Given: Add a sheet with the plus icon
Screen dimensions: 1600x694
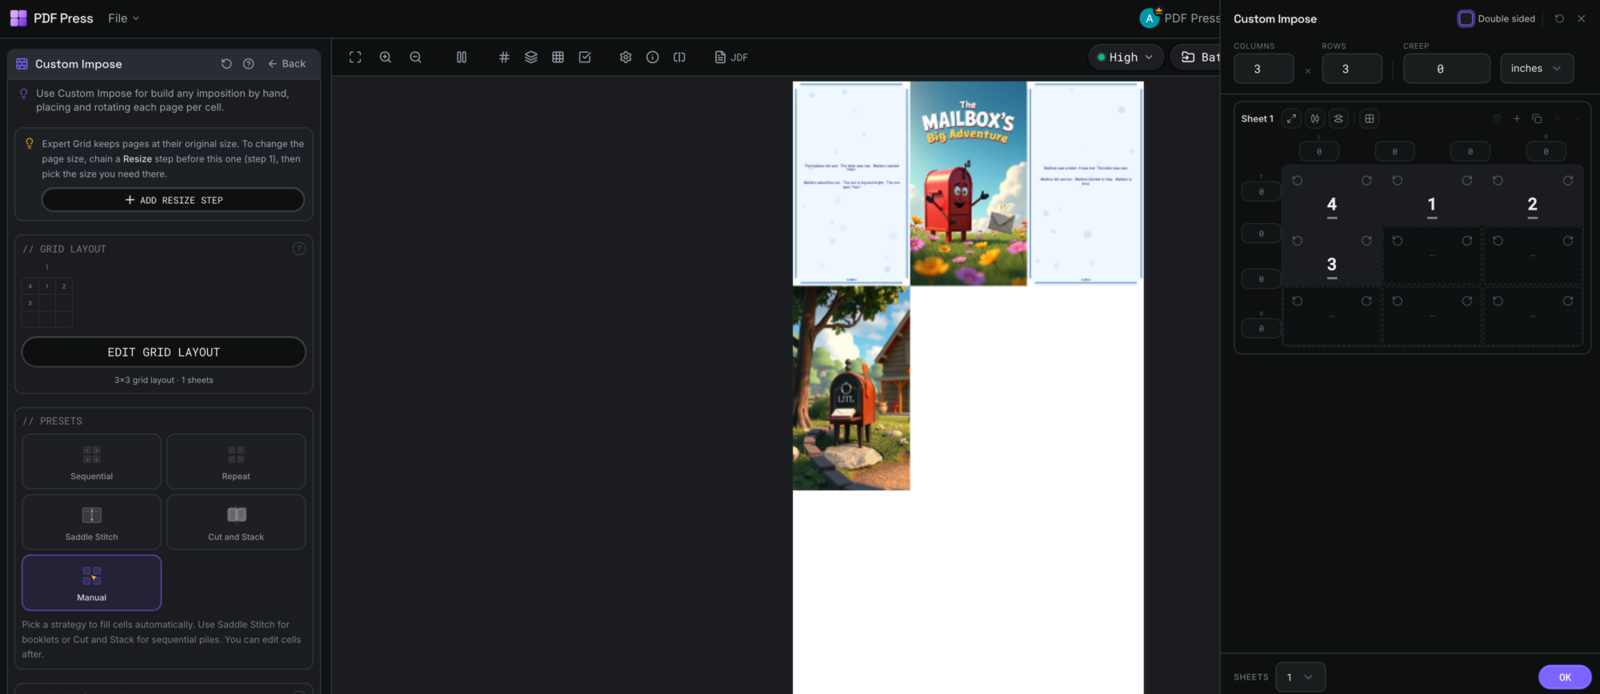Looking at the screenshot, I should (x=1516, y=119).
